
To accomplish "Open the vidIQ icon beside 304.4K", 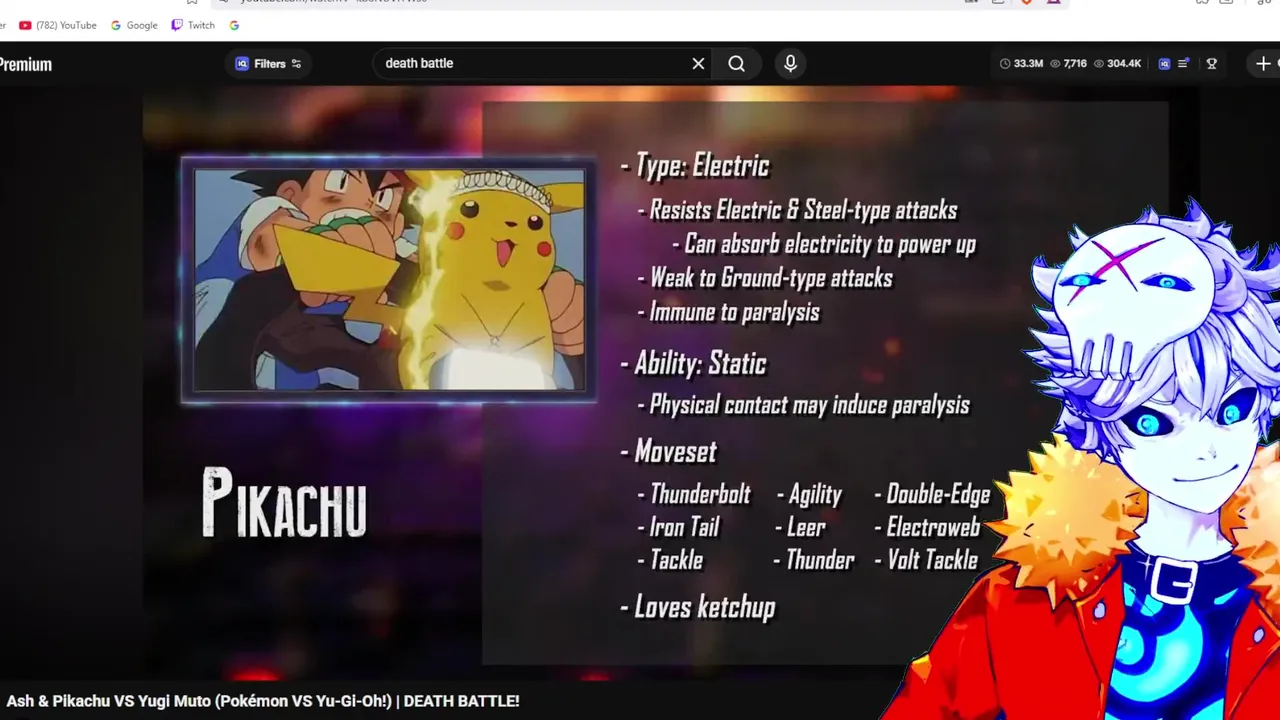I will pyautogui.click(x=1164, y=64).
